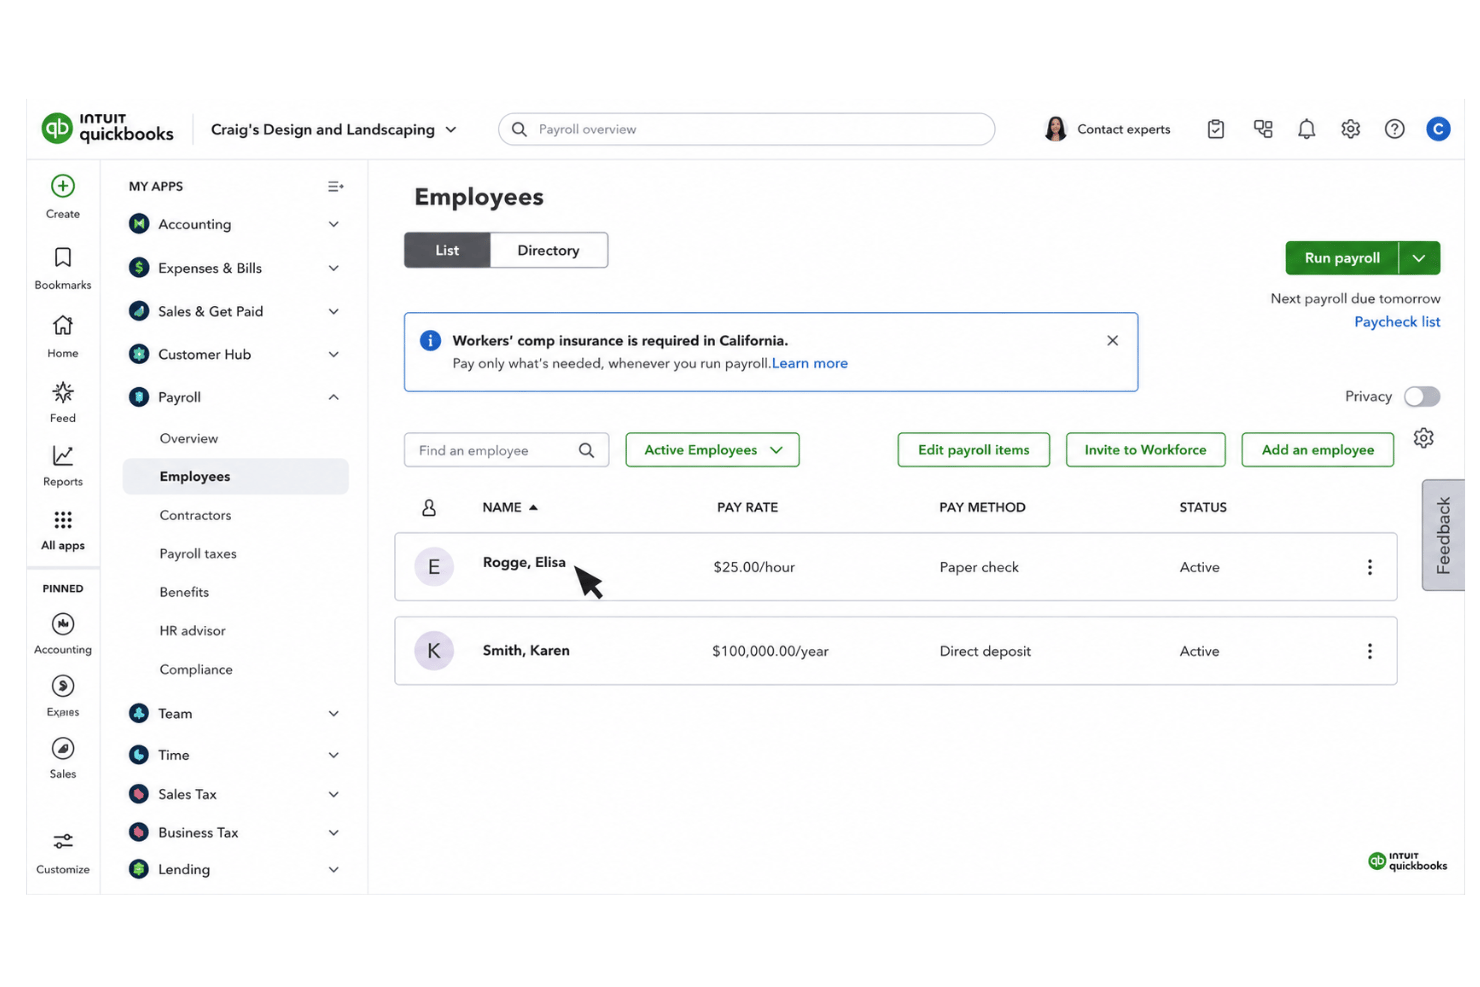
Task: Open the tasks clipboard icon in header
Action: click(x=1216, y=129)
